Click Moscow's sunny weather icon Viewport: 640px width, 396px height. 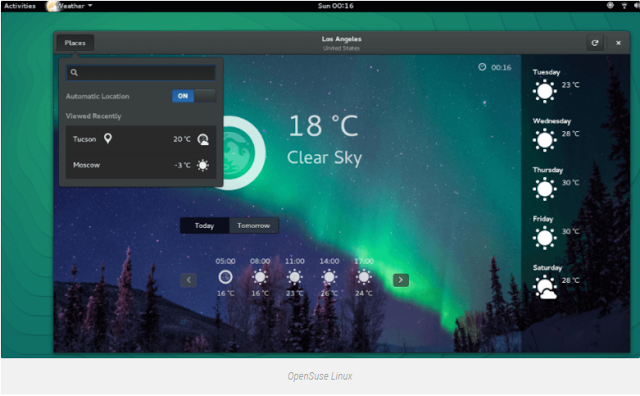click(x=203, y=165)
